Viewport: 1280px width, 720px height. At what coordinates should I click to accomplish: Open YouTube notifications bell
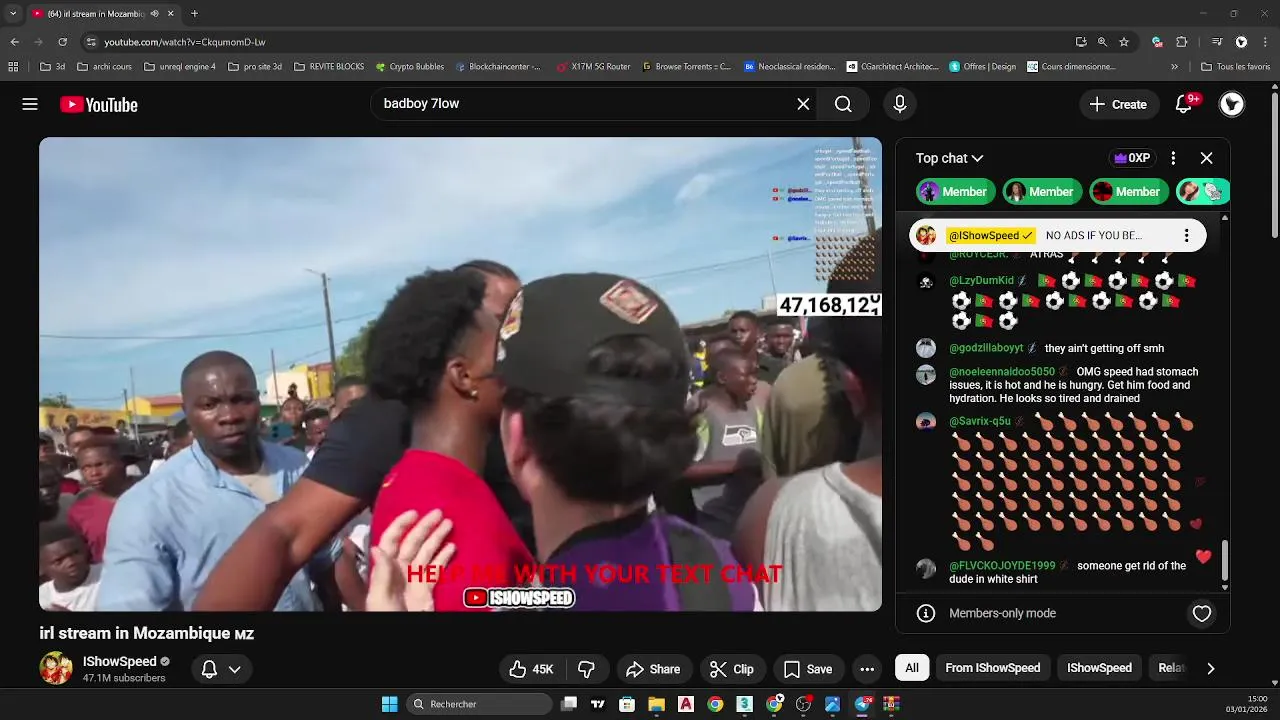tap(1185, 104)
